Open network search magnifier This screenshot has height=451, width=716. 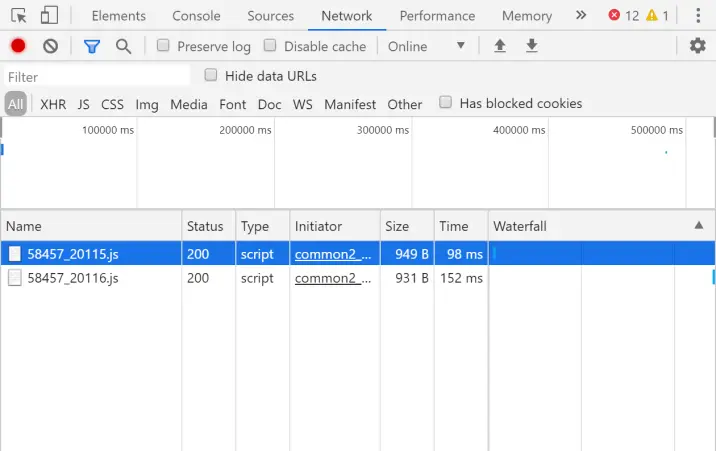123,46
